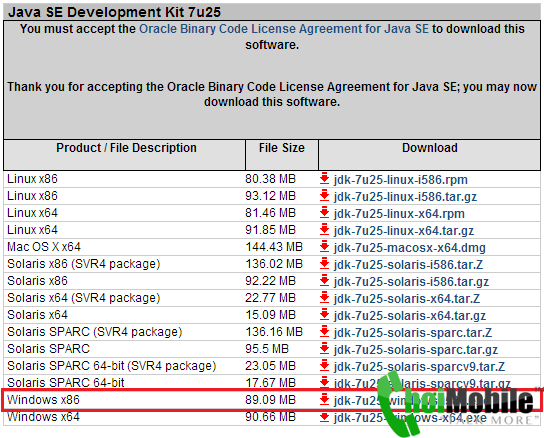This screenshot has height=438, width=544.
Task: Click download arrow icon beside jdk-7u25-linux-x64.rpm
Action: pyautogui.click(x=324, y=213)
